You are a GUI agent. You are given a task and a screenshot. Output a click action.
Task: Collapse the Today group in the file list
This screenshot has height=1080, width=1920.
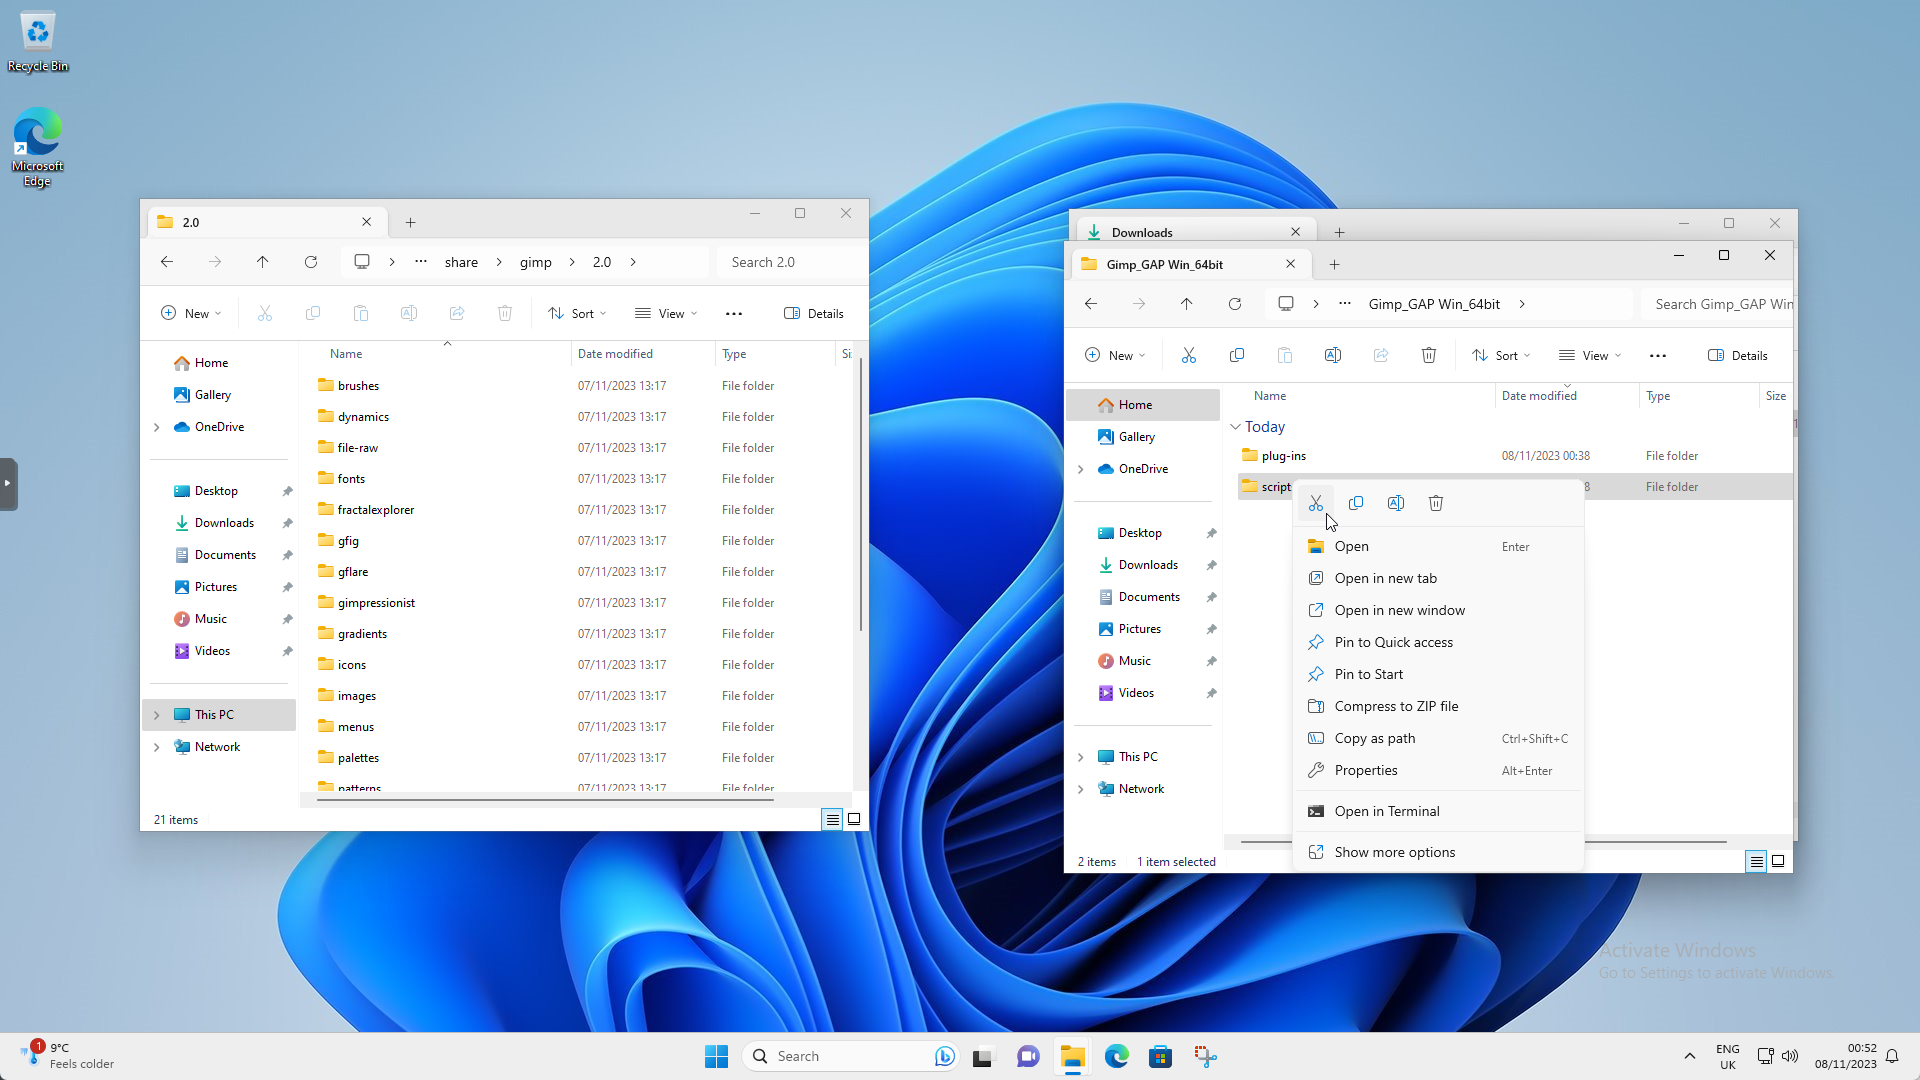[x=1237, y=427]
